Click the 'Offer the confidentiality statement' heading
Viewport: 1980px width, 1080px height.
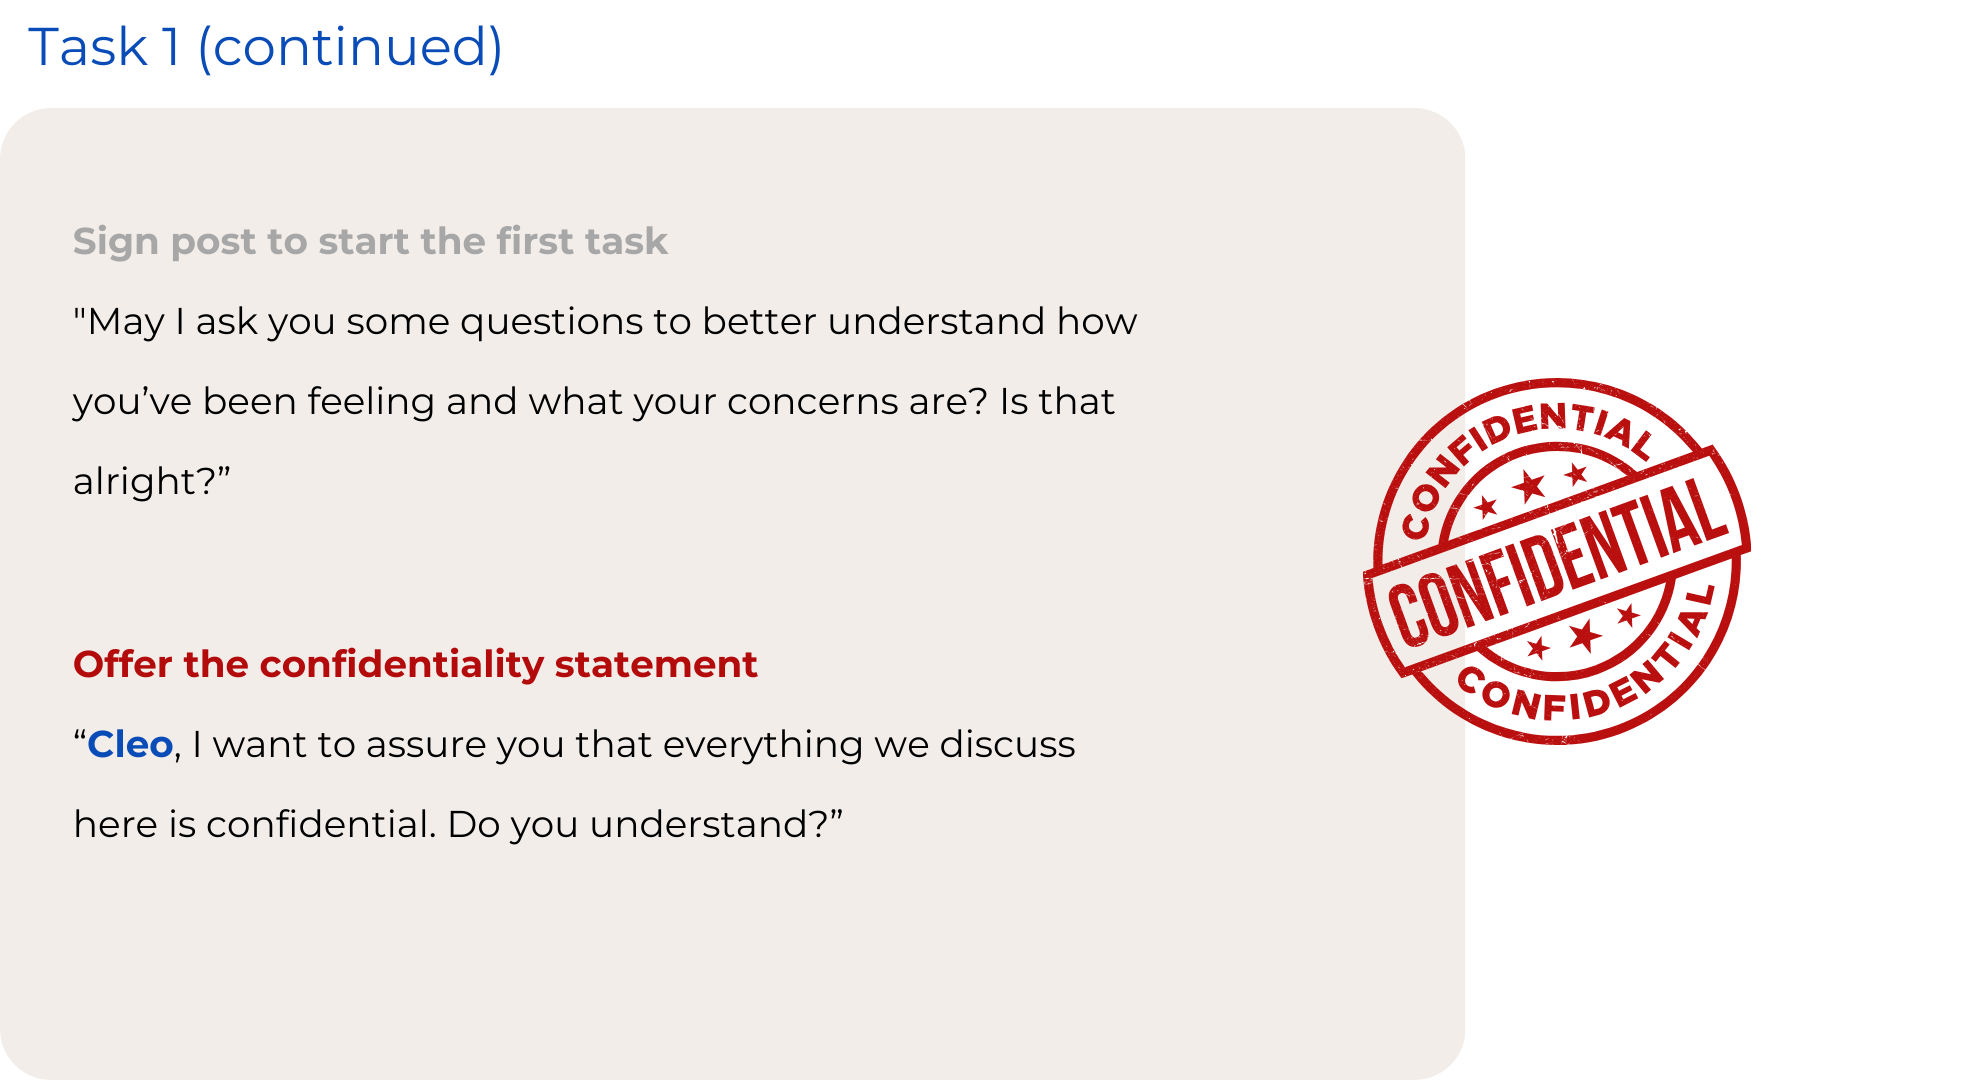click(415, 664)
